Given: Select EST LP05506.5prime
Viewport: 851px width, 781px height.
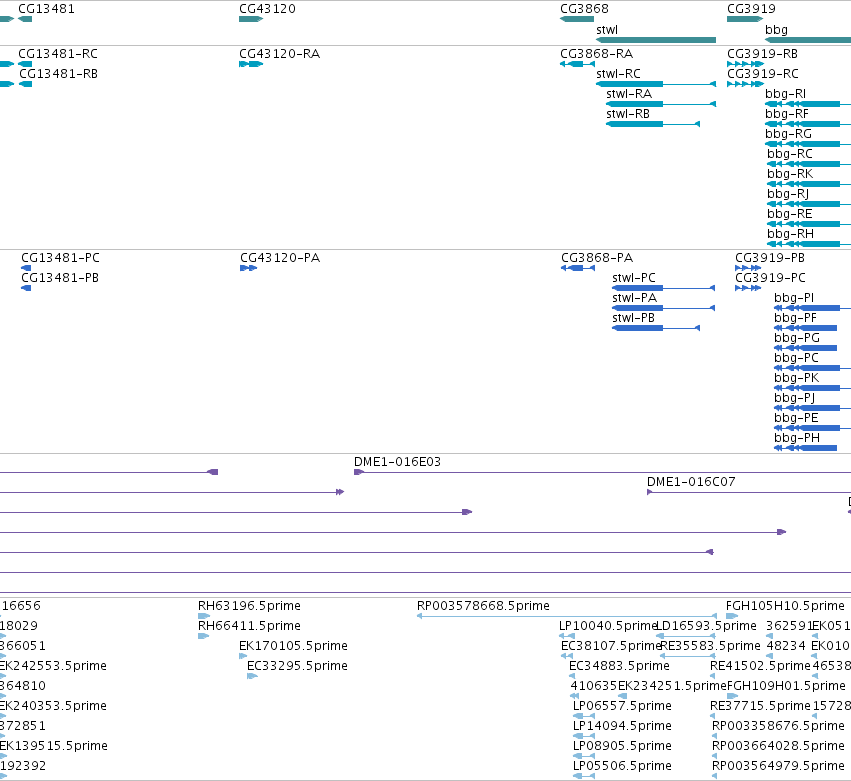Looking at the screenshot, I should click(x=584, y=777).
